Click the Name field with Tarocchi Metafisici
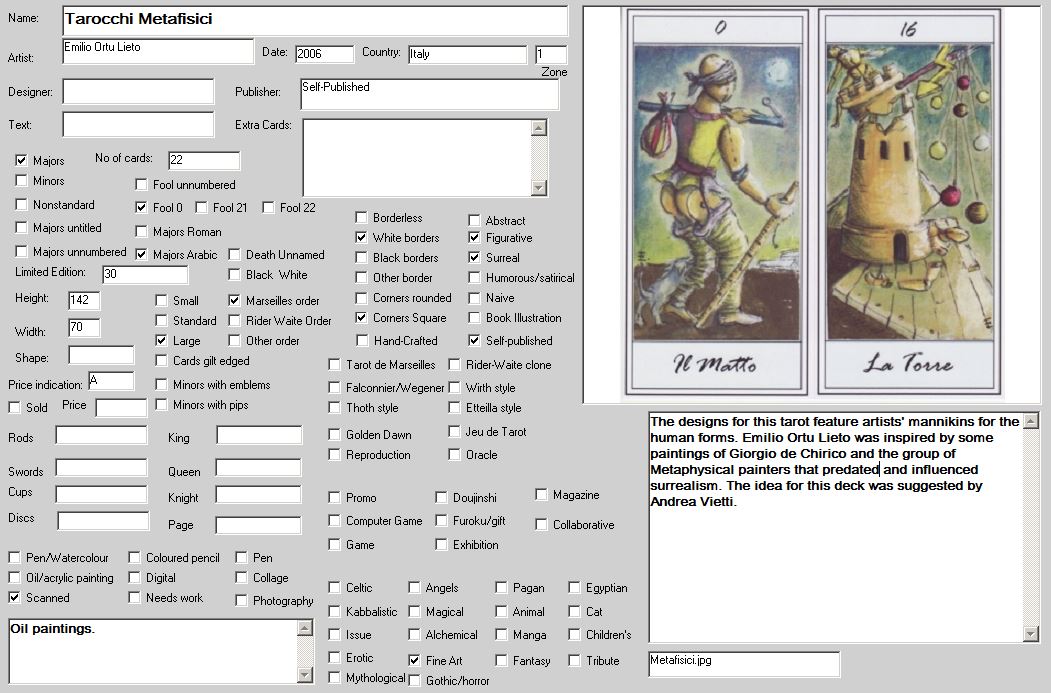 314,20
